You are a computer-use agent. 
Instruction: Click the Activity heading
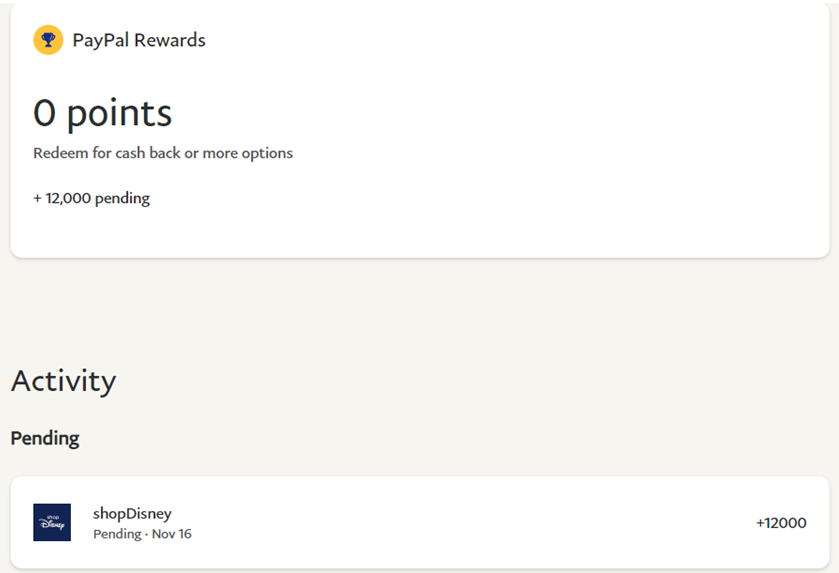tap(63, 380)
